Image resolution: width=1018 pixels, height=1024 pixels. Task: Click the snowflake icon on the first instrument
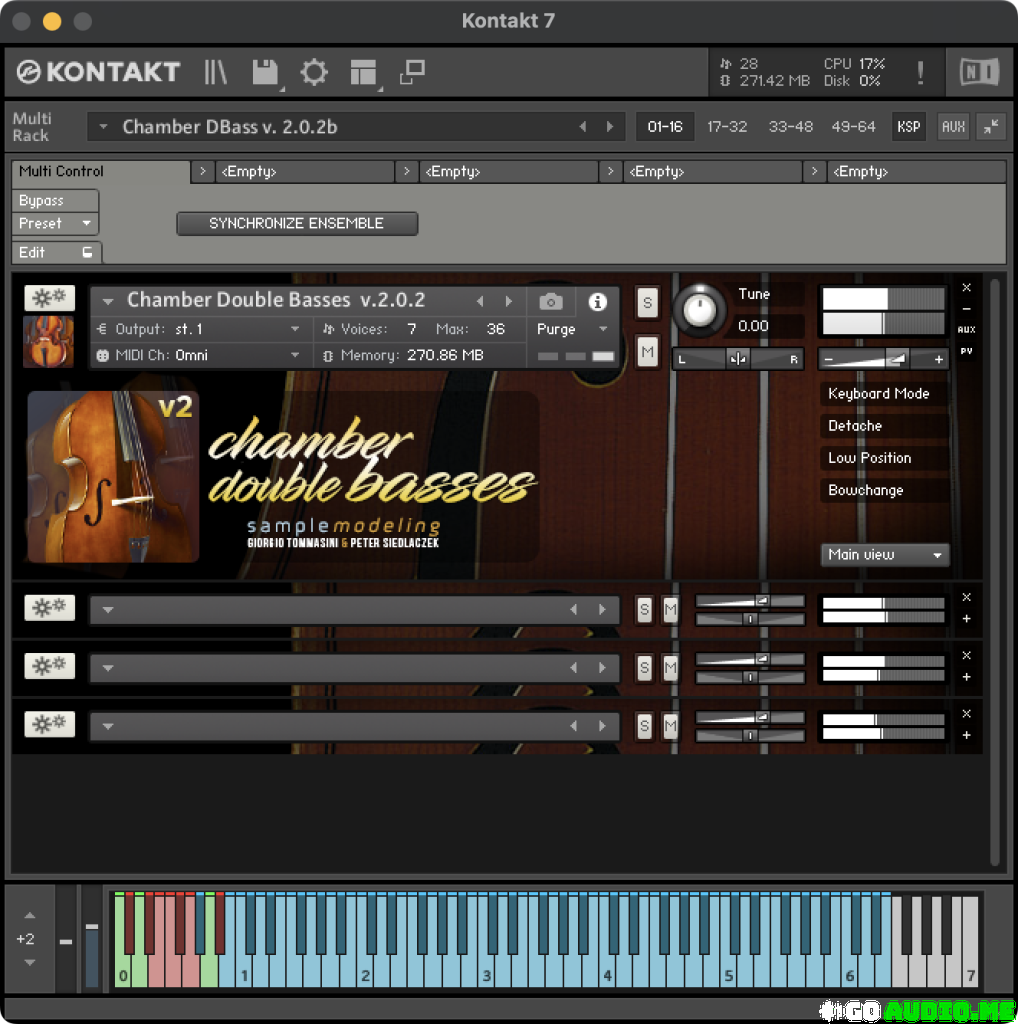49,297
